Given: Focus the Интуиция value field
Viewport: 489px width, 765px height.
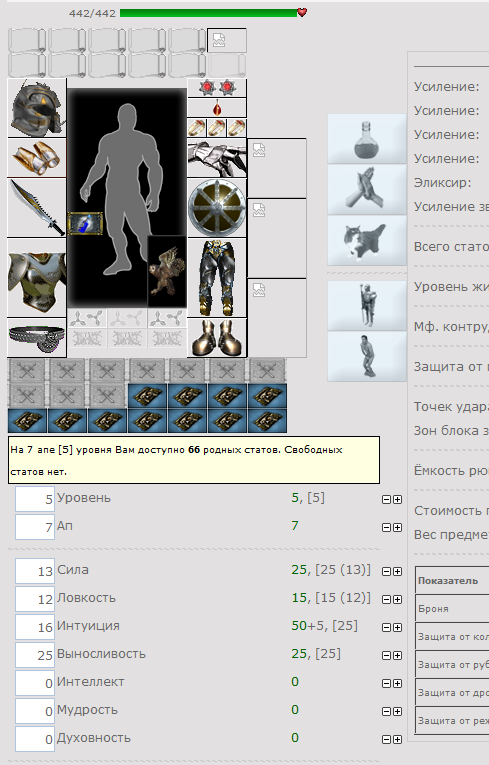Looking at the screenshot, I should (35, 627).
